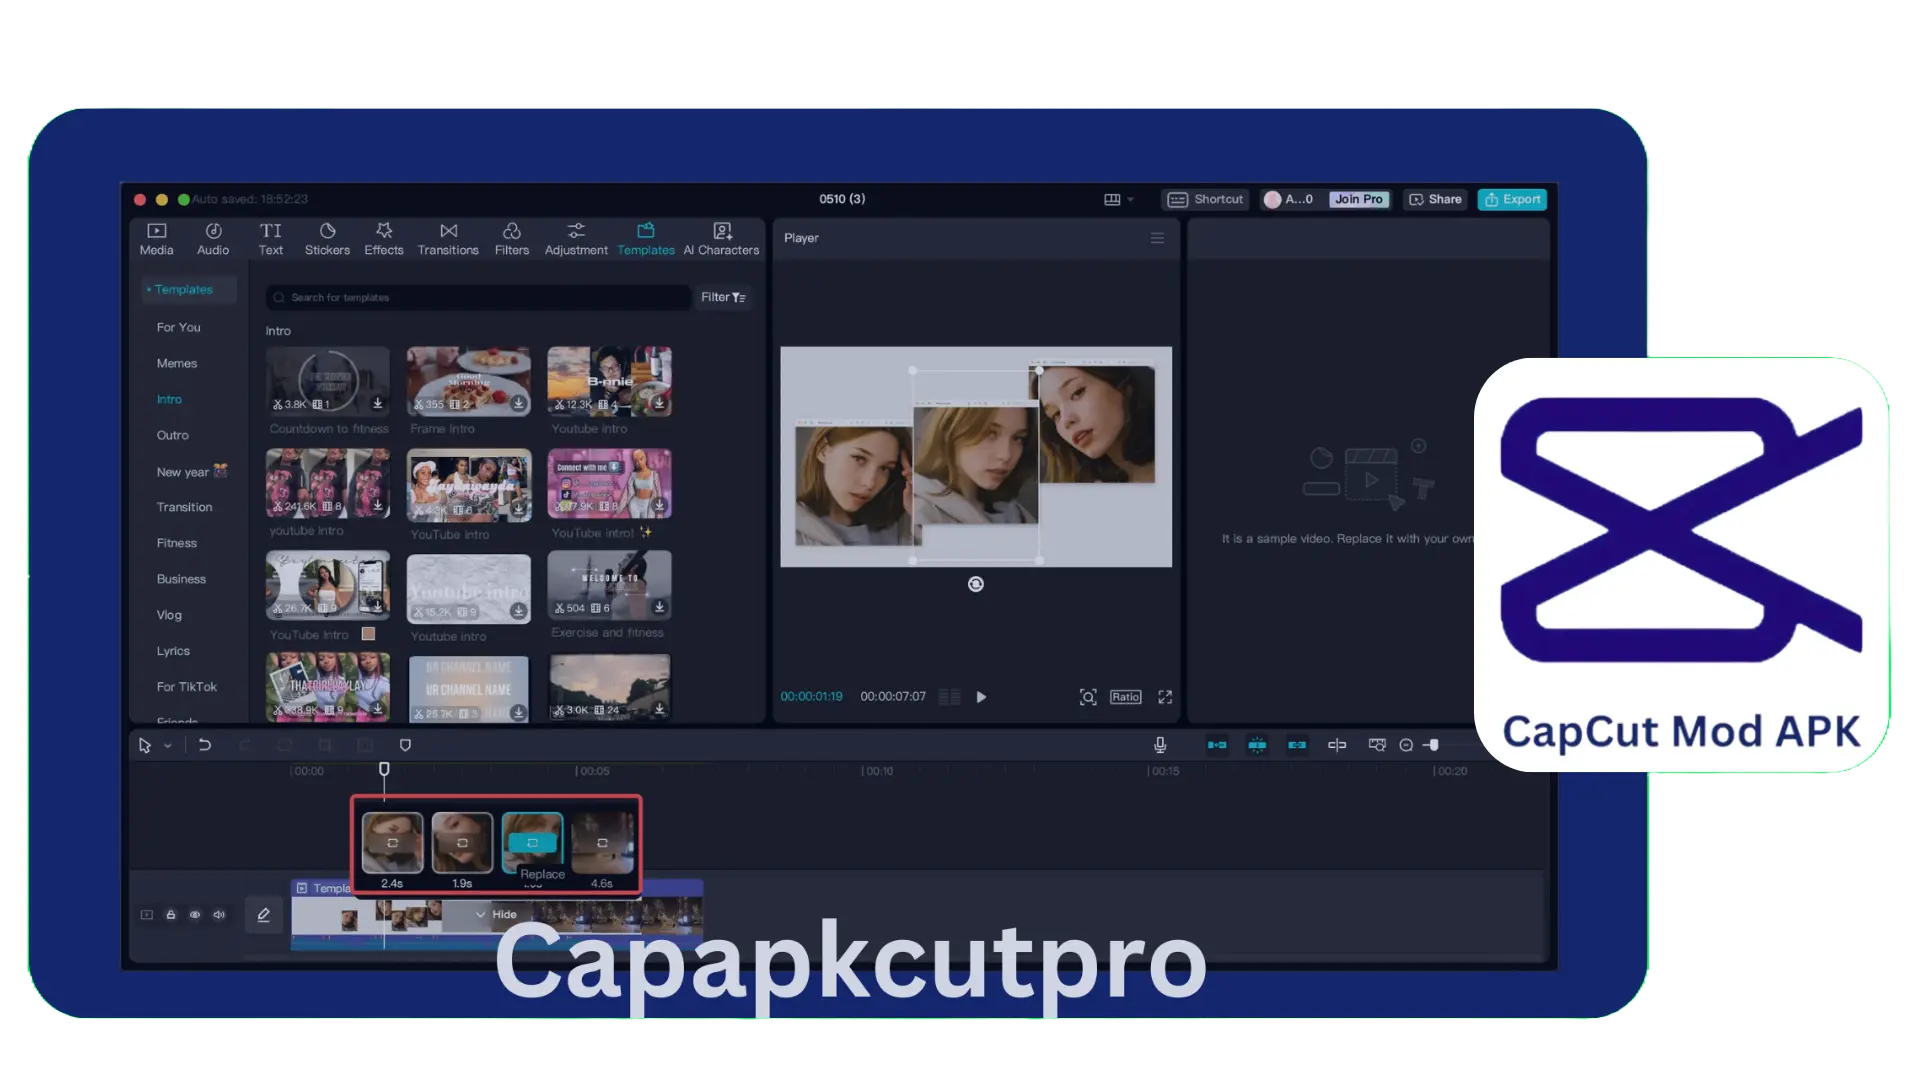Click the track cover icon left of the lock
Viewport: 1920px width, 1080px height.
coord(147,915)
